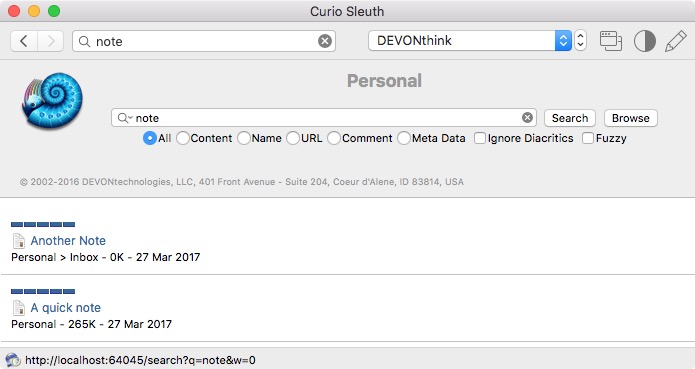Screen dimensions: 695x369
Task: Click the Browse button
Action: pos(631,118)
